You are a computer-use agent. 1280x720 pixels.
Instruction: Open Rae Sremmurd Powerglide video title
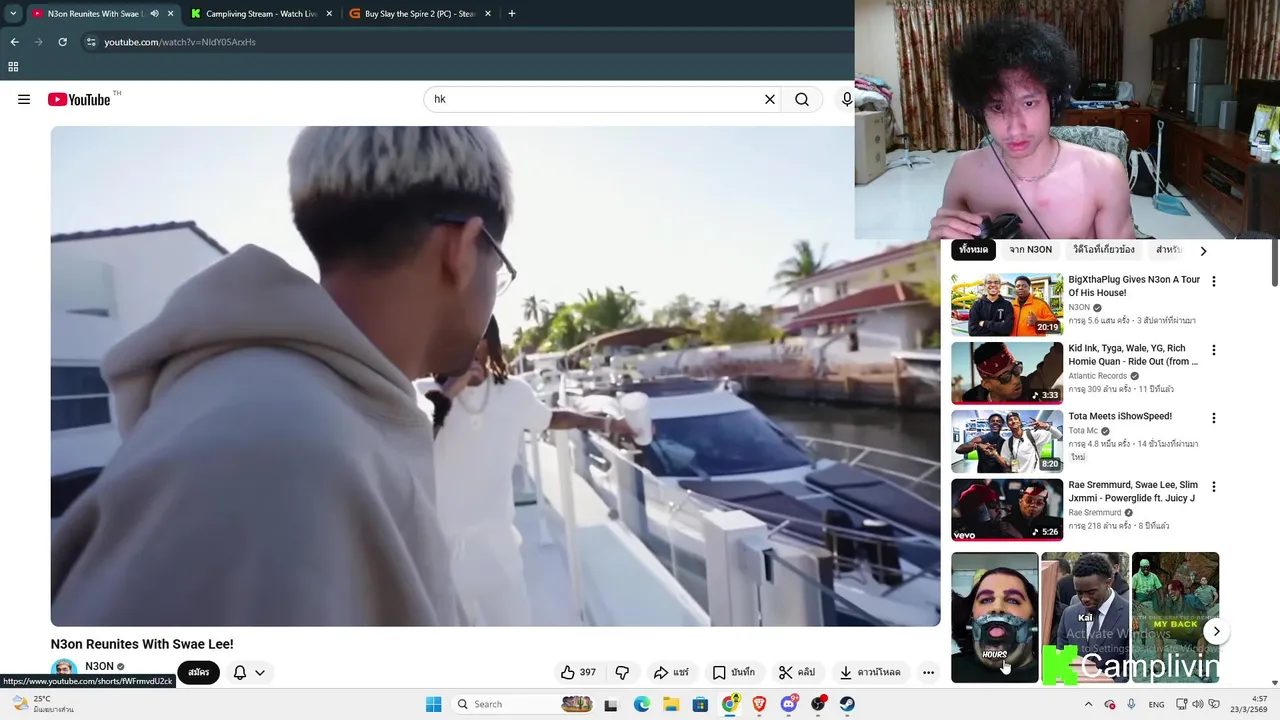pos(1133,491)
